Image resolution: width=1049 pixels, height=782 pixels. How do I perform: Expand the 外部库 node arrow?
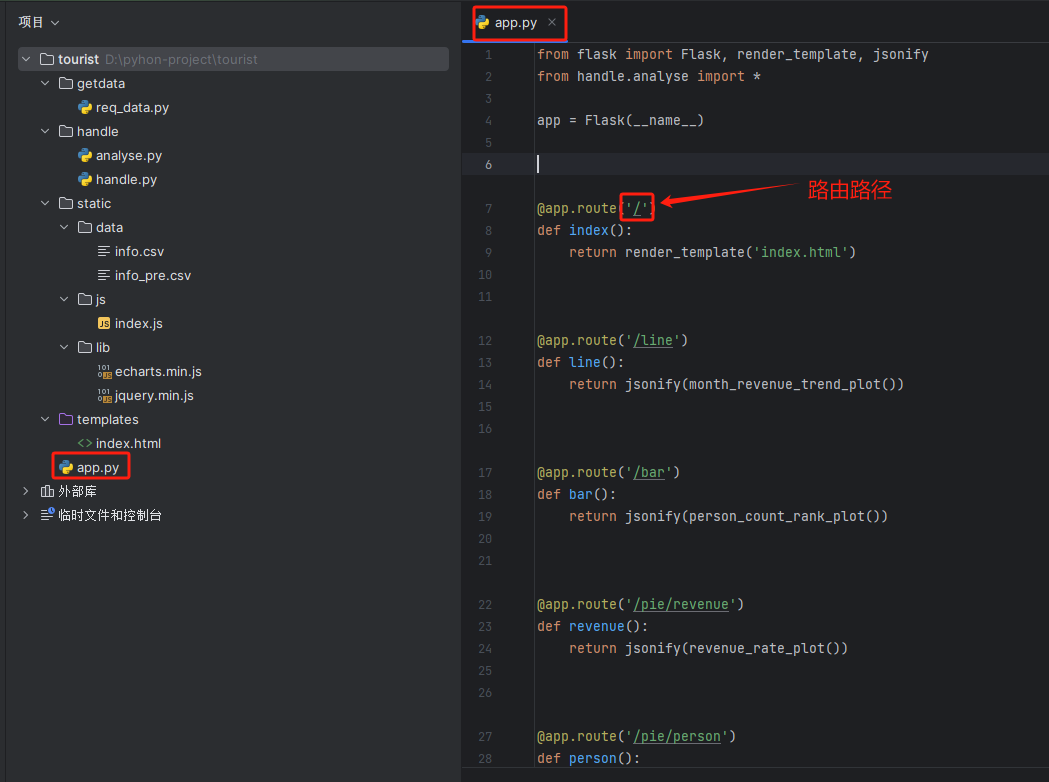(x=26, y=492)
